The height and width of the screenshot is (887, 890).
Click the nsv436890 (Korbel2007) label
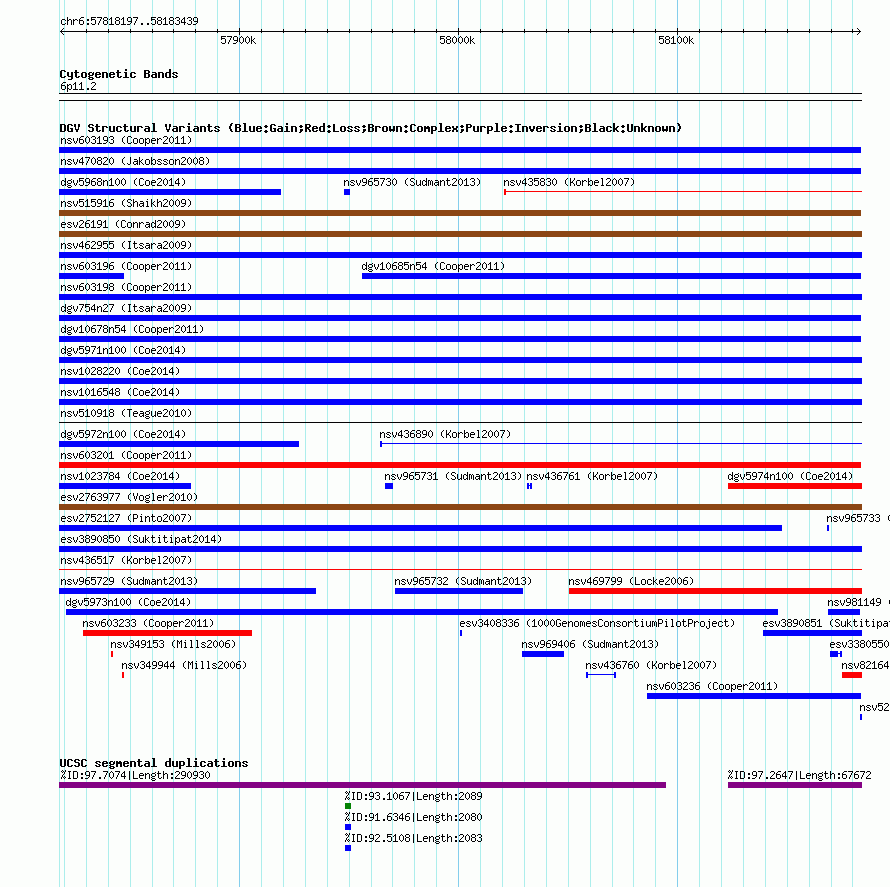[x=445, y=434]
